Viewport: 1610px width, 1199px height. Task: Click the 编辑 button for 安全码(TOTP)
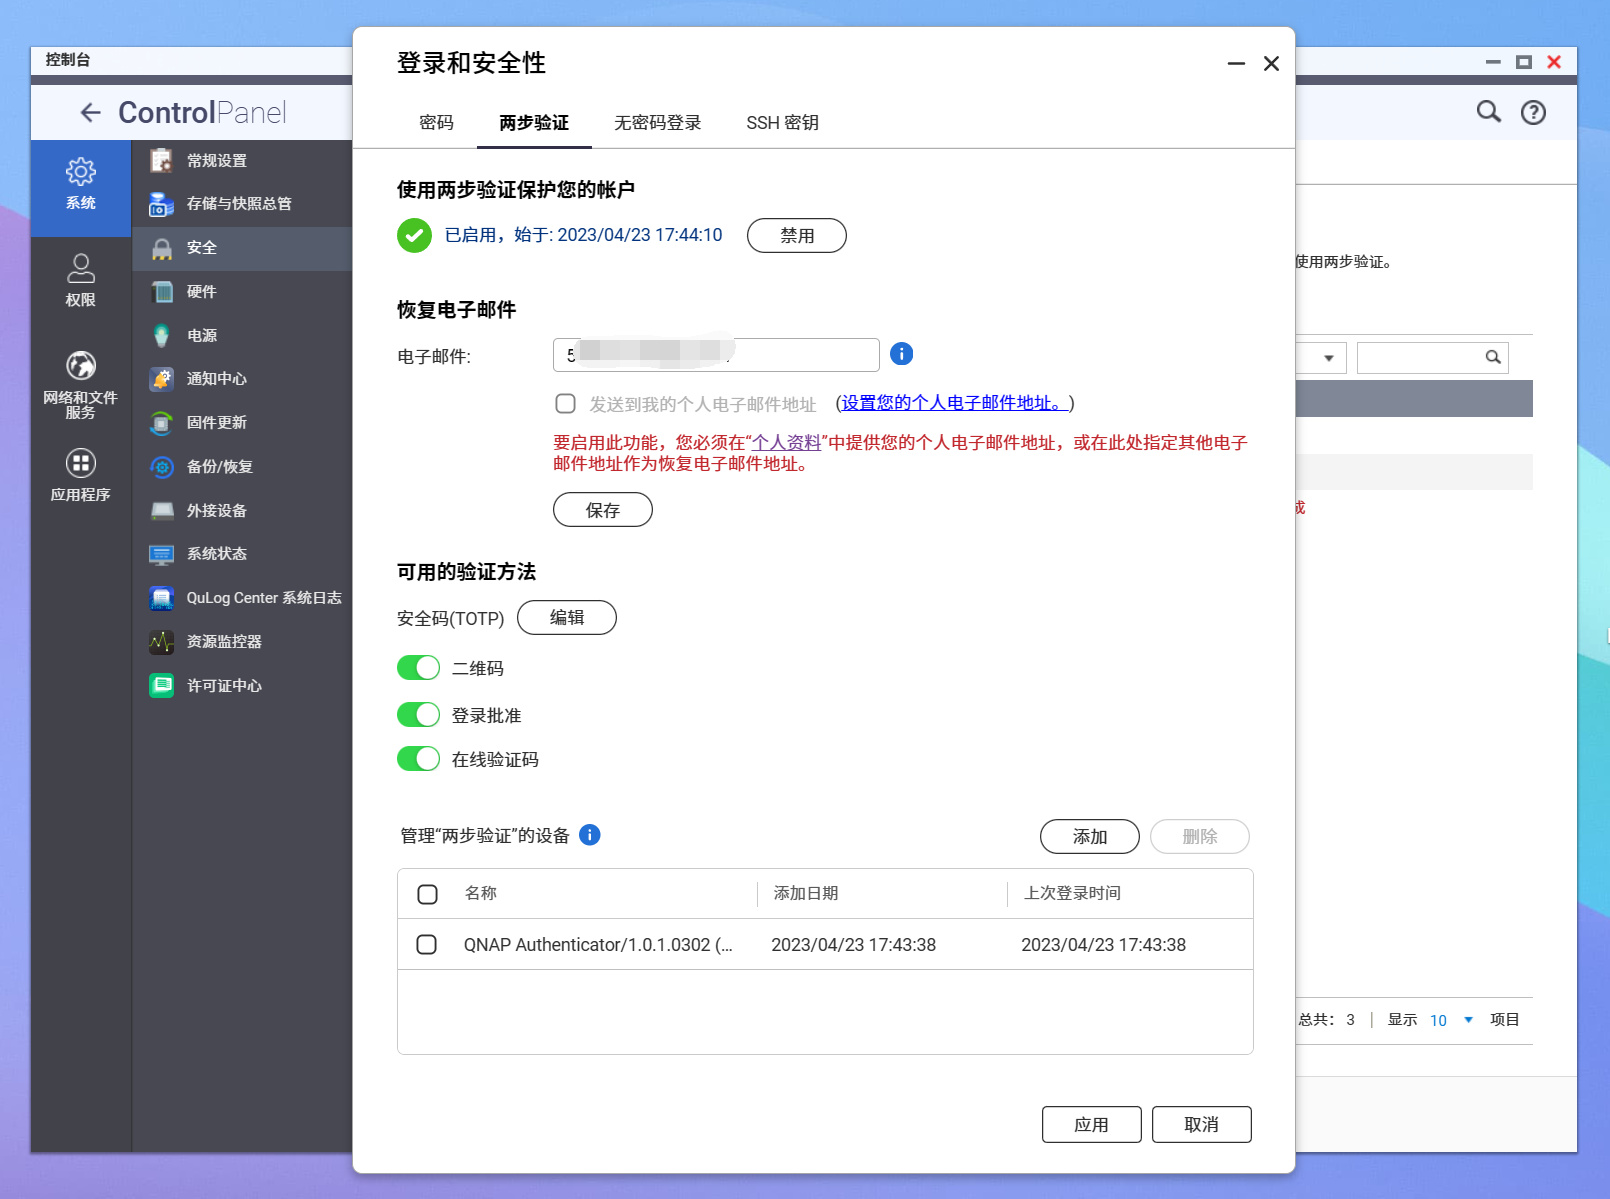pyautogui.click(x=567, y=618)
